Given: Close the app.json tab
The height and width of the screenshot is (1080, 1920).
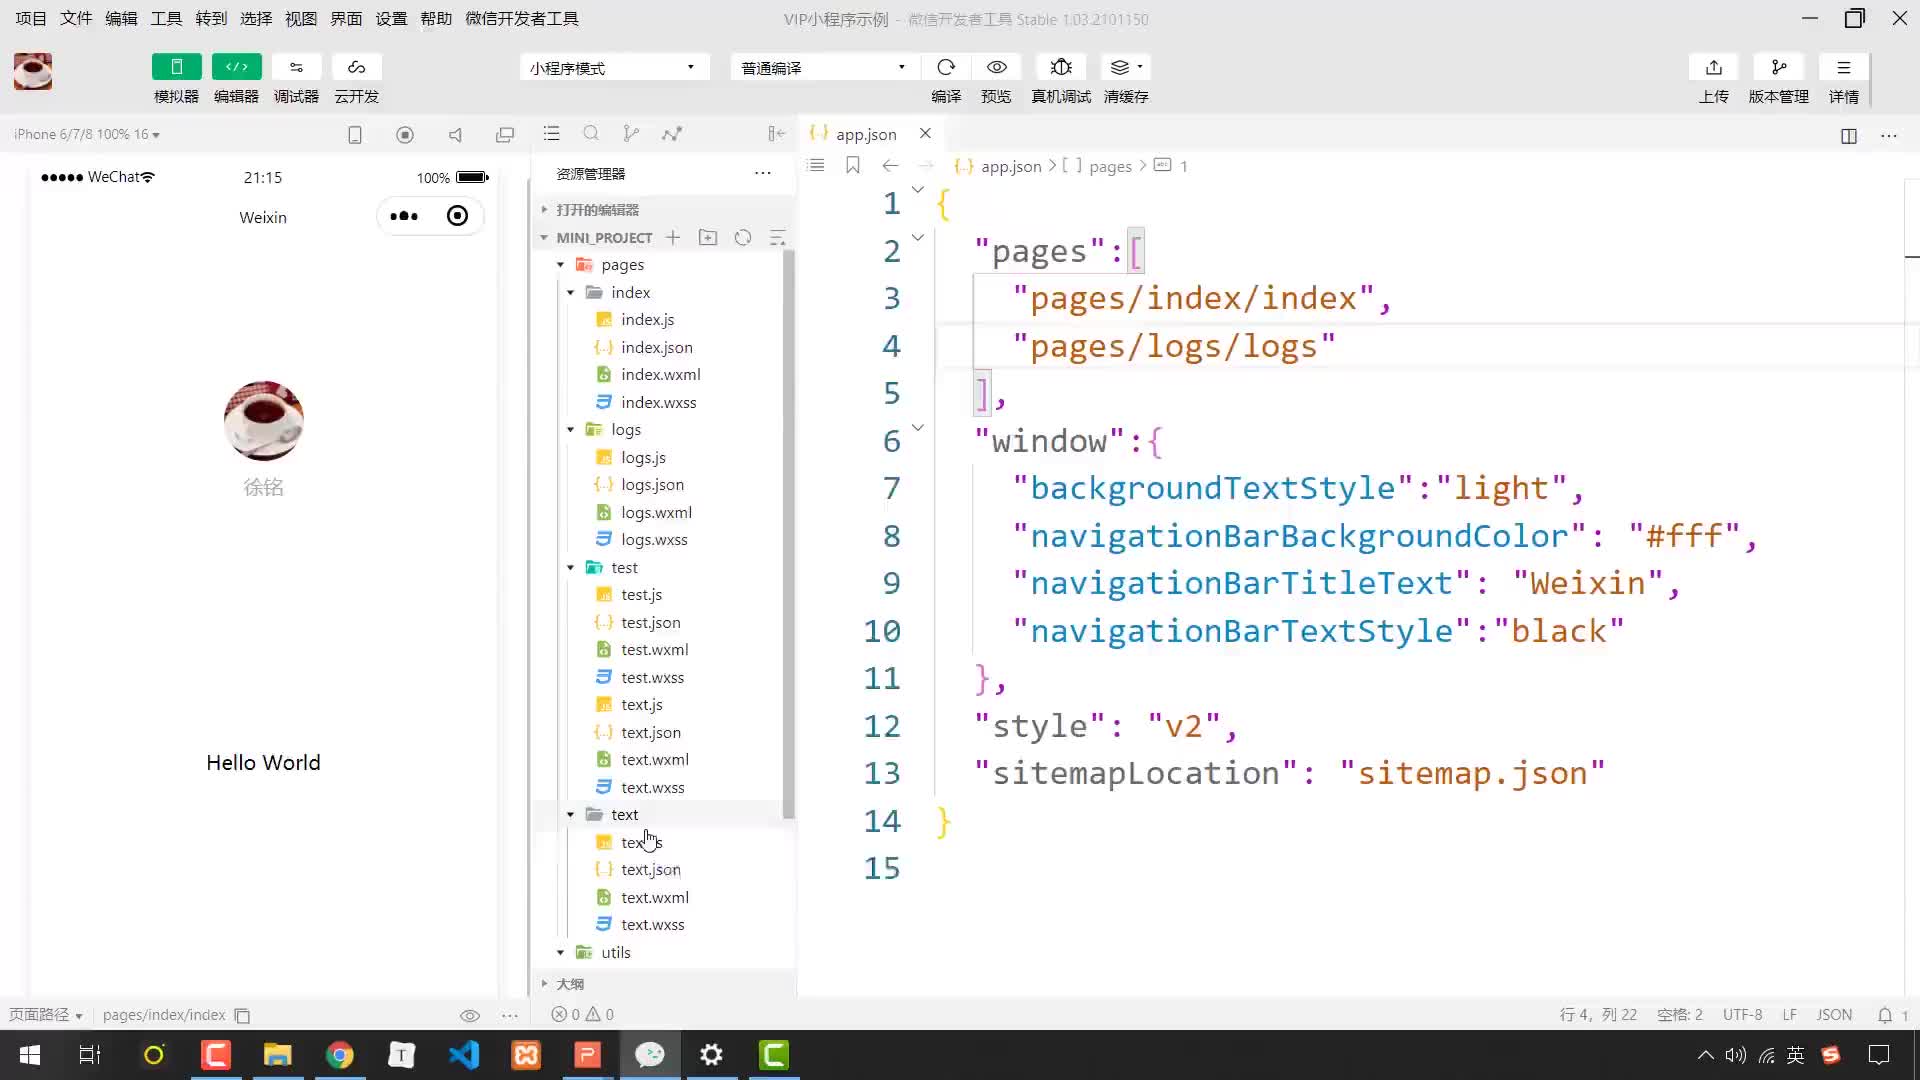Looking at the screenshot, I should point(925,133).
